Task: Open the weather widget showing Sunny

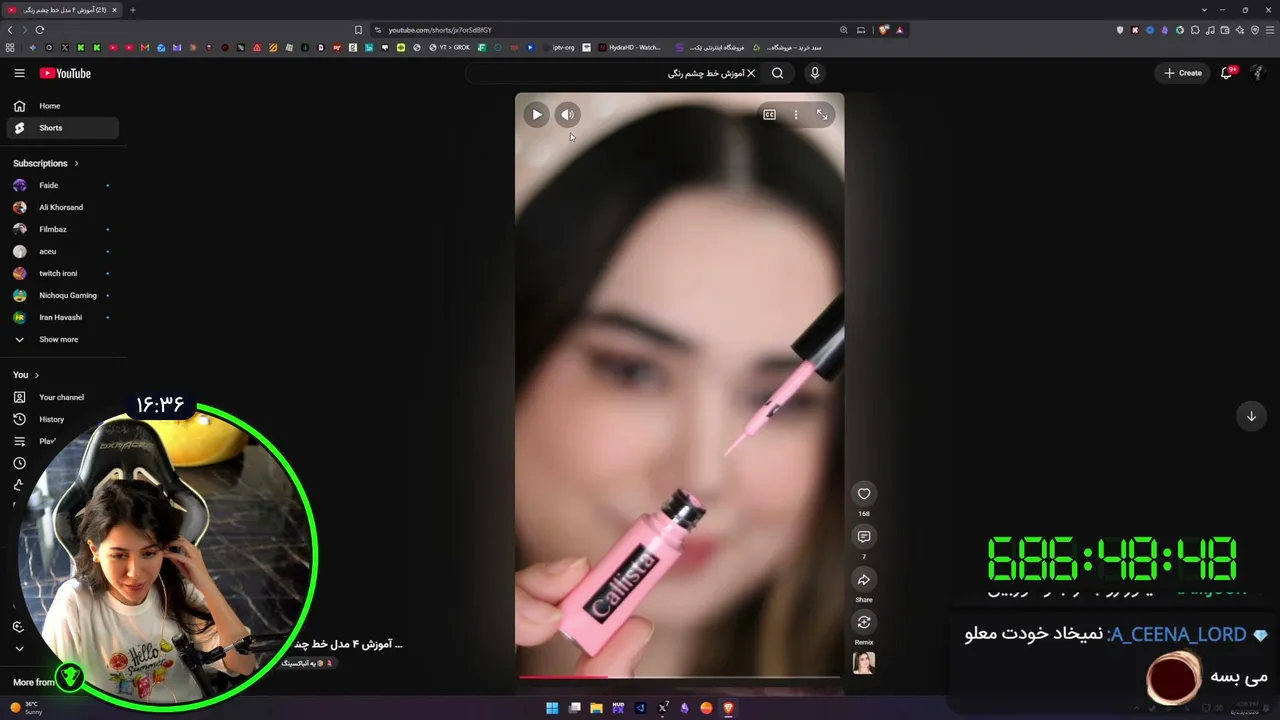Action: point(26,708)
